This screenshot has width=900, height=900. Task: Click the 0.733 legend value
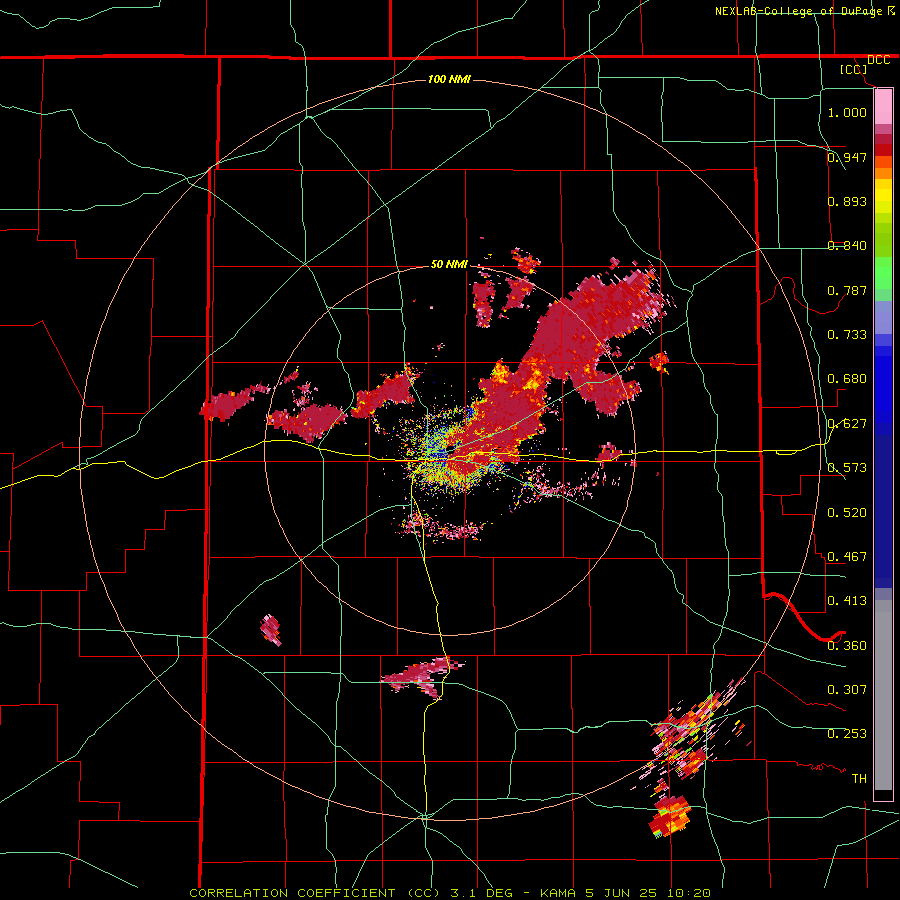point(847,335)
